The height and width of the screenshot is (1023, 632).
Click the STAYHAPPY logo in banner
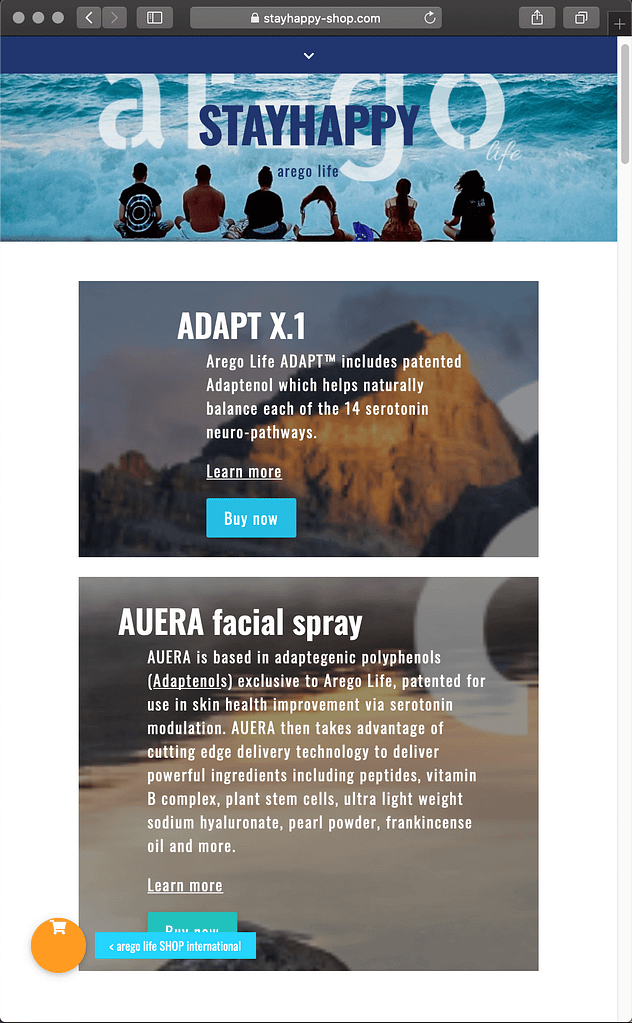(308, 125)
